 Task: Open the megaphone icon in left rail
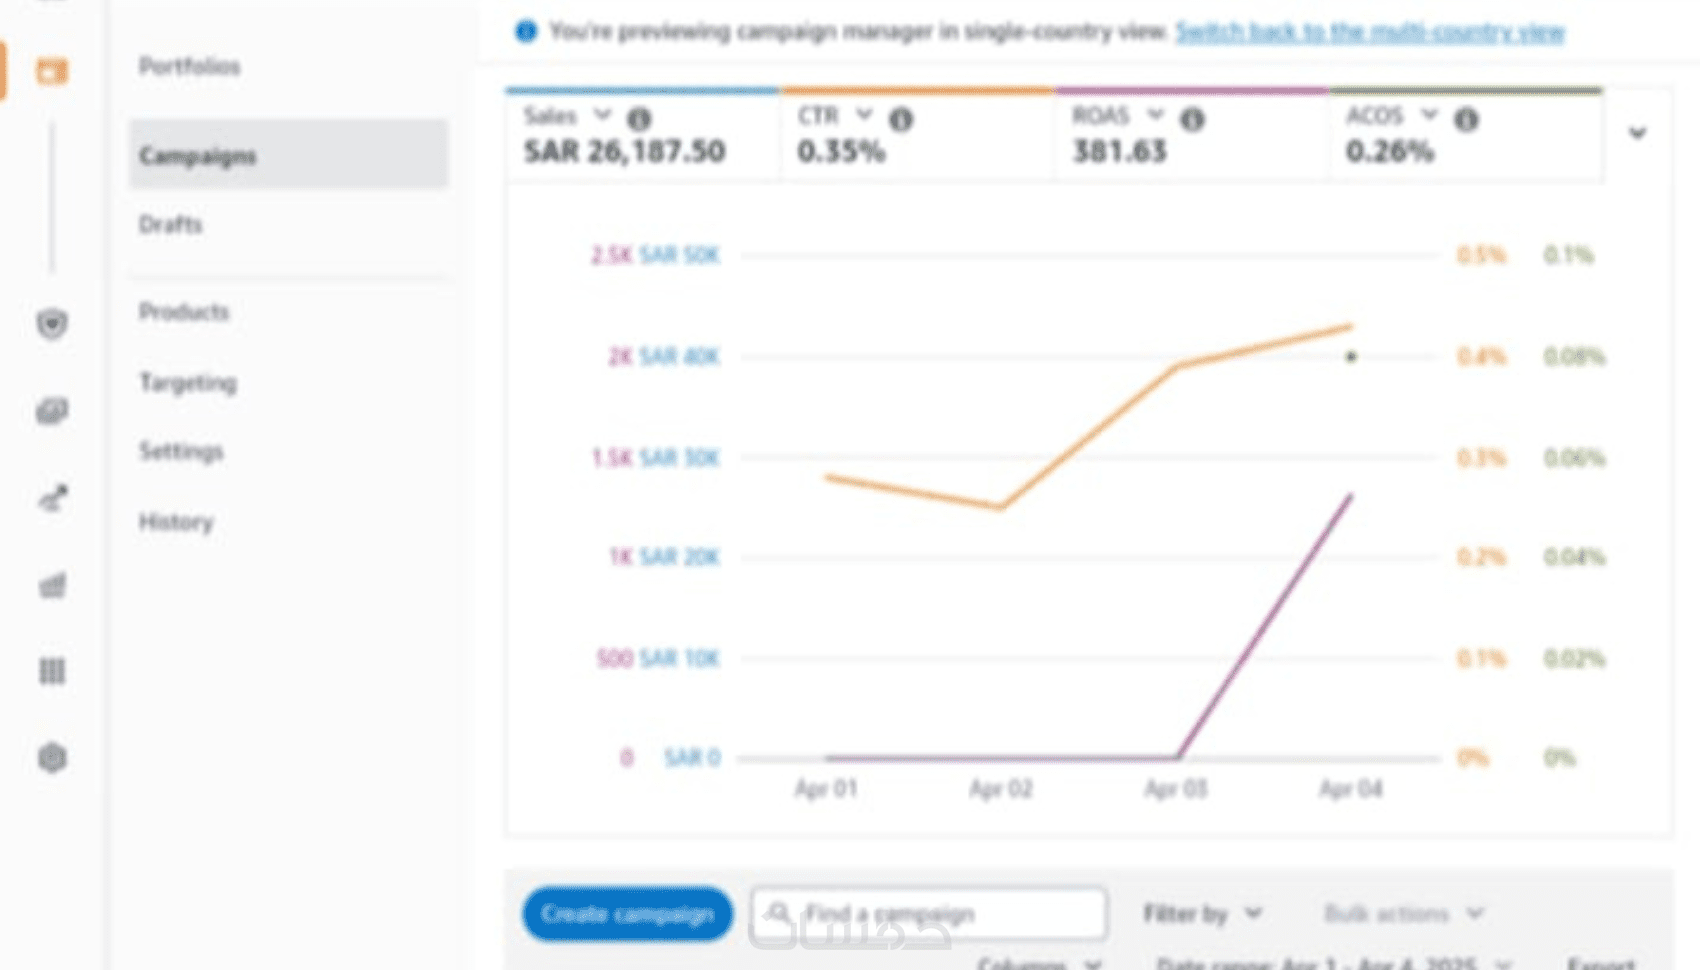click(x=53, y=498)
